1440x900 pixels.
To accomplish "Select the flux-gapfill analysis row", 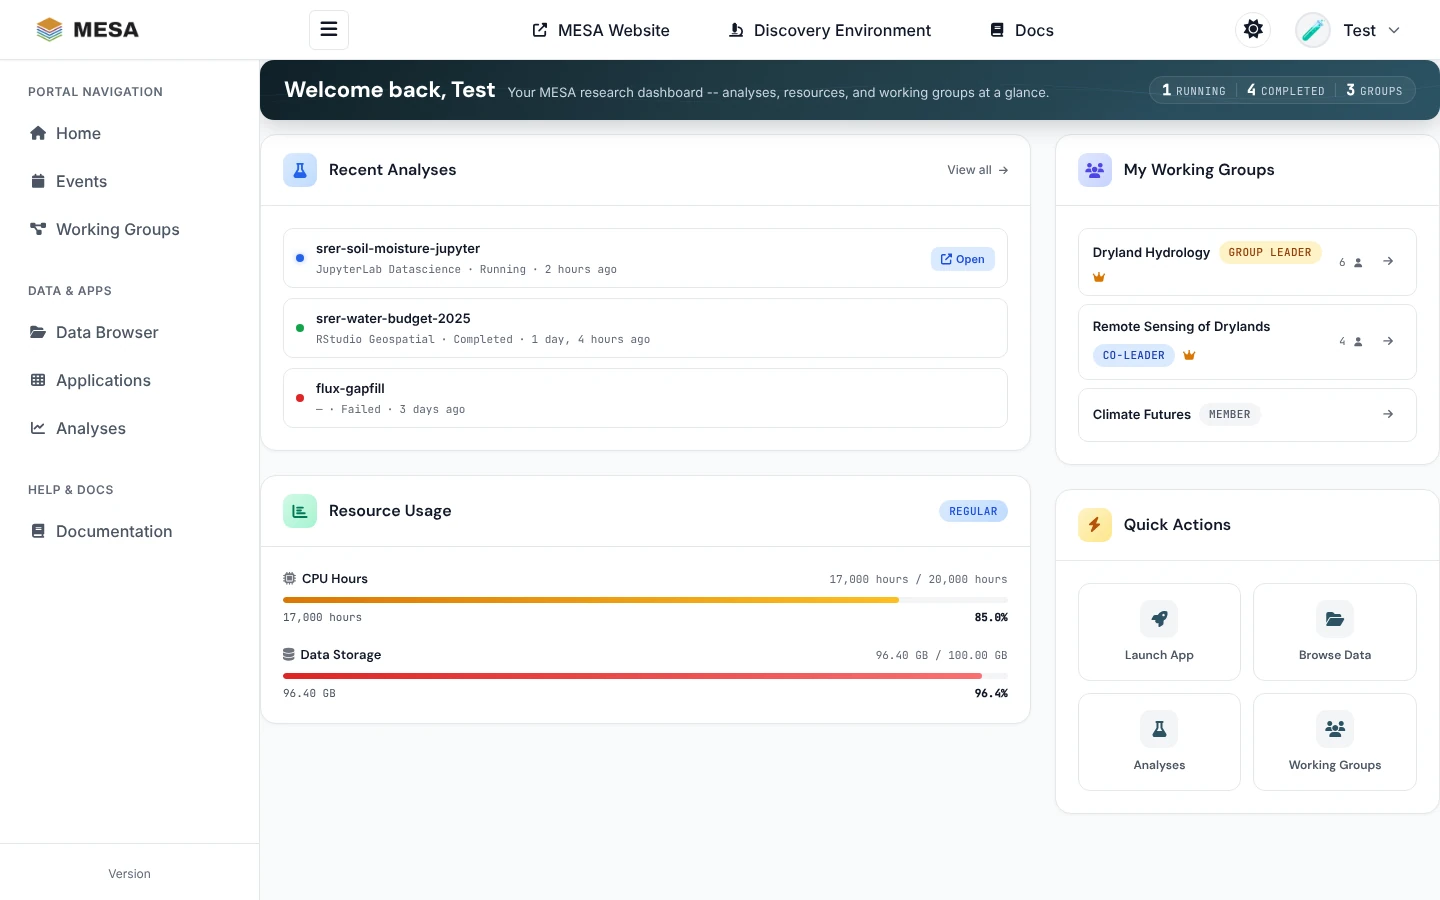I will tap(645, 398).
